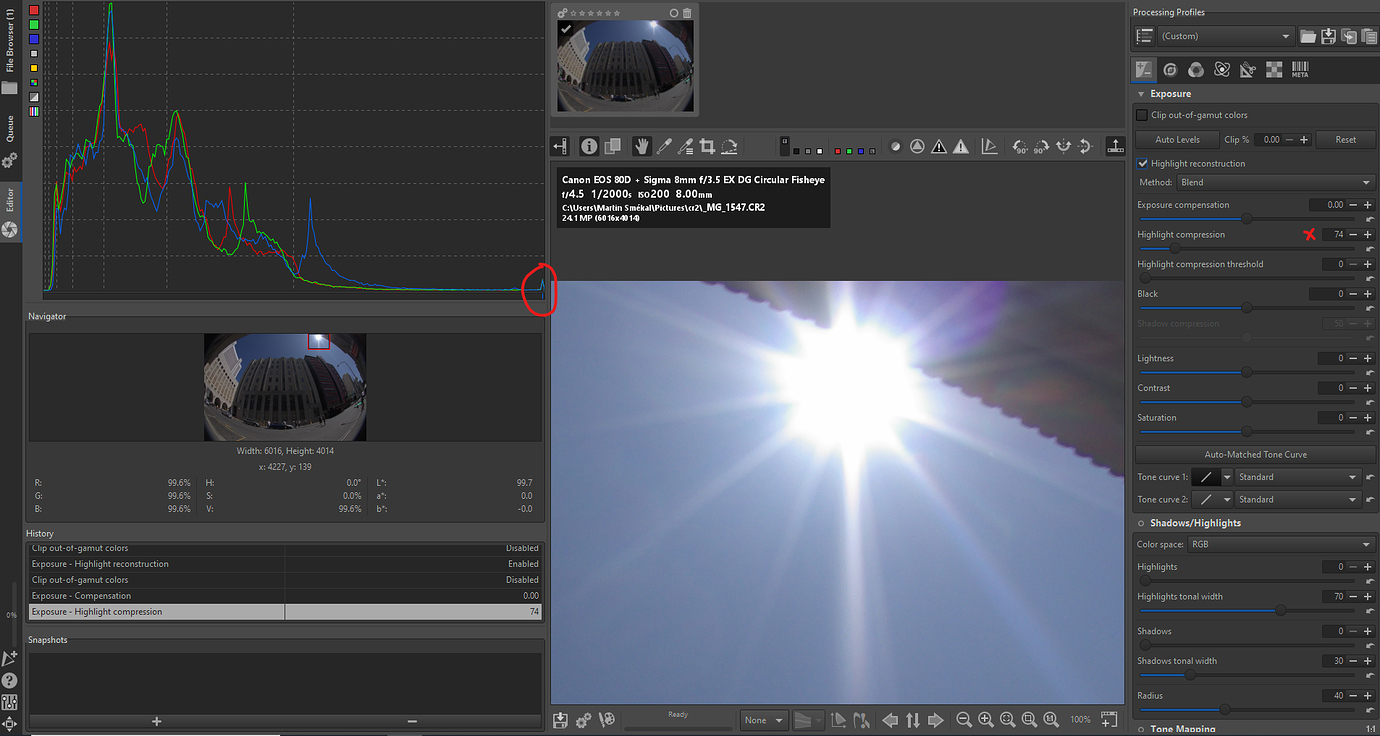Image resolution: width=1380 pixels, height=736 pixels.
Task: Toggle the red channel in the histogram
Action: [x=35, y=10]
